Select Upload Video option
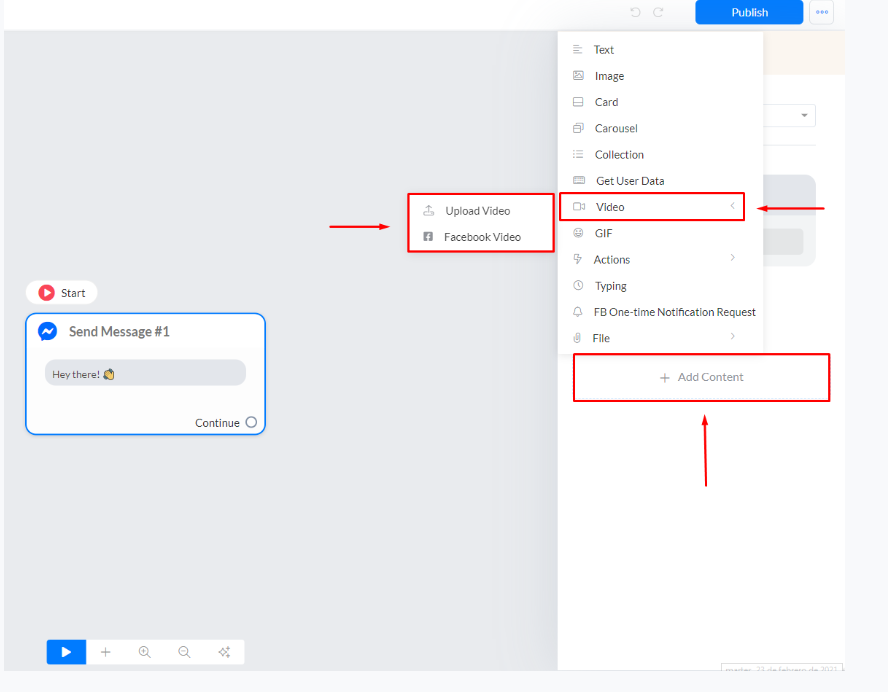888x692 pixels. tap(477, 211)
